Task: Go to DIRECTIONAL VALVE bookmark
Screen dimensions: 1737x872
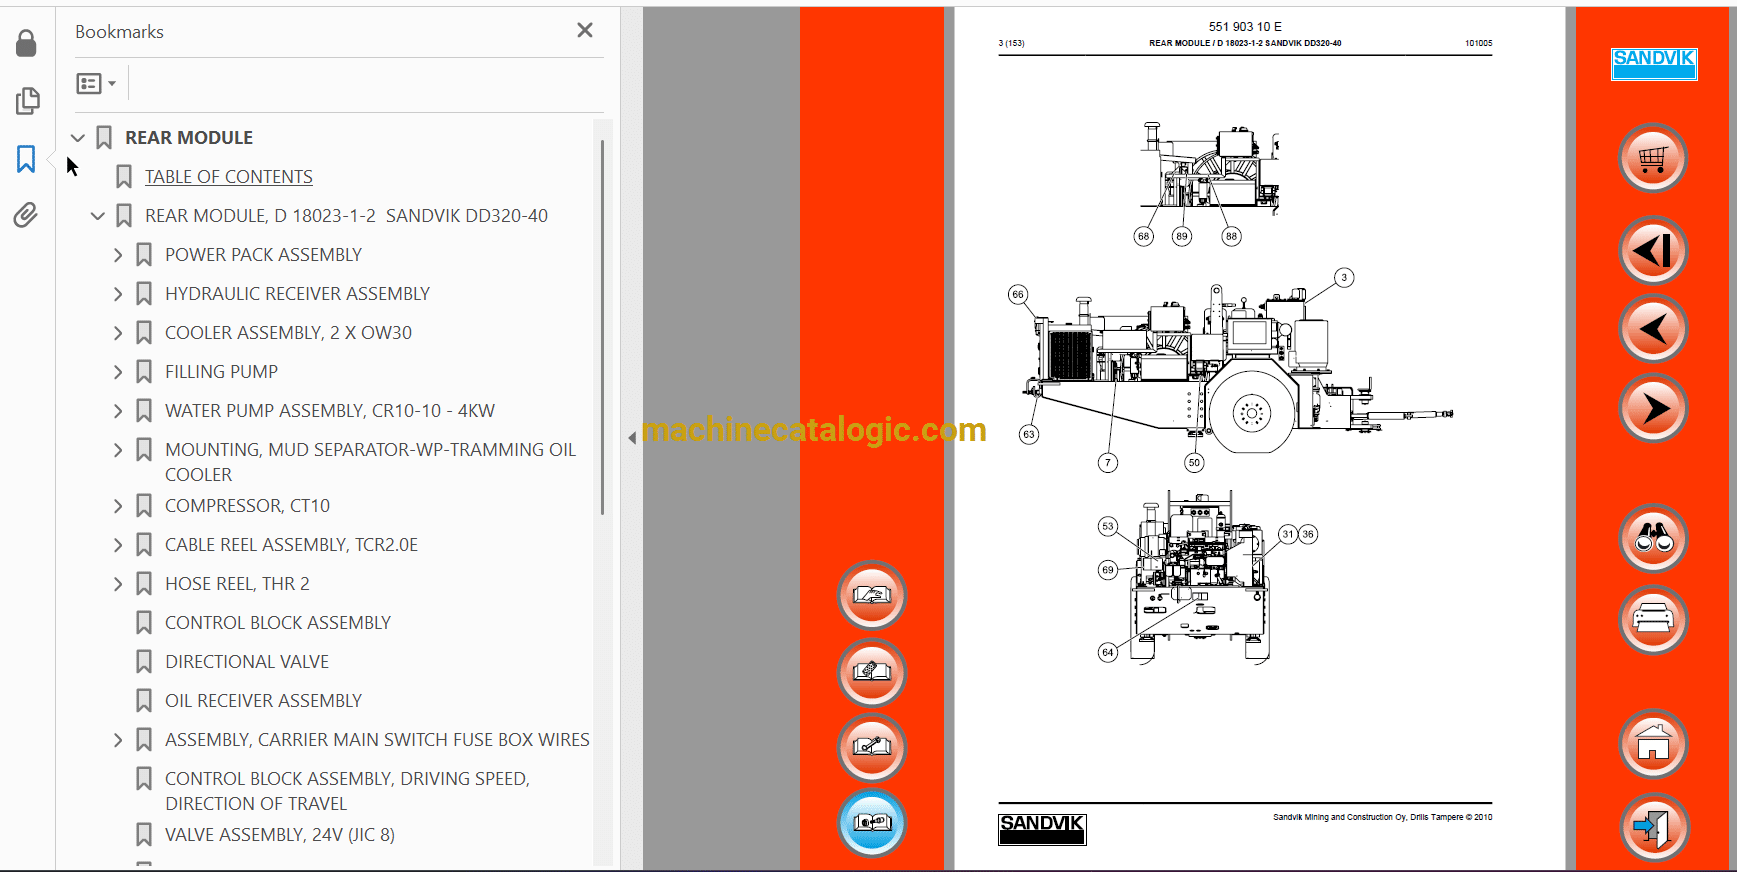Action: pos(247,662)
